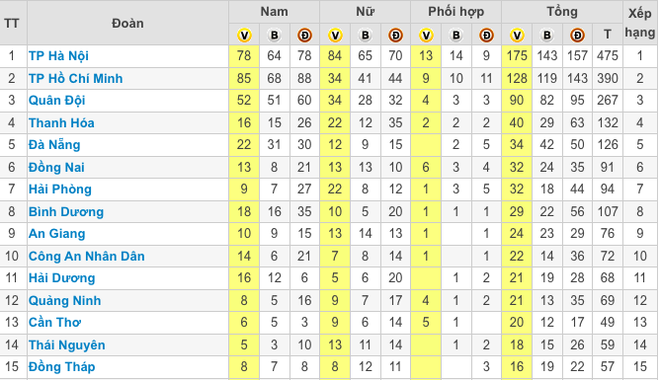Click the gold medal icon under Tổng
Screen dimensions: 660x380
pos(517,35)
